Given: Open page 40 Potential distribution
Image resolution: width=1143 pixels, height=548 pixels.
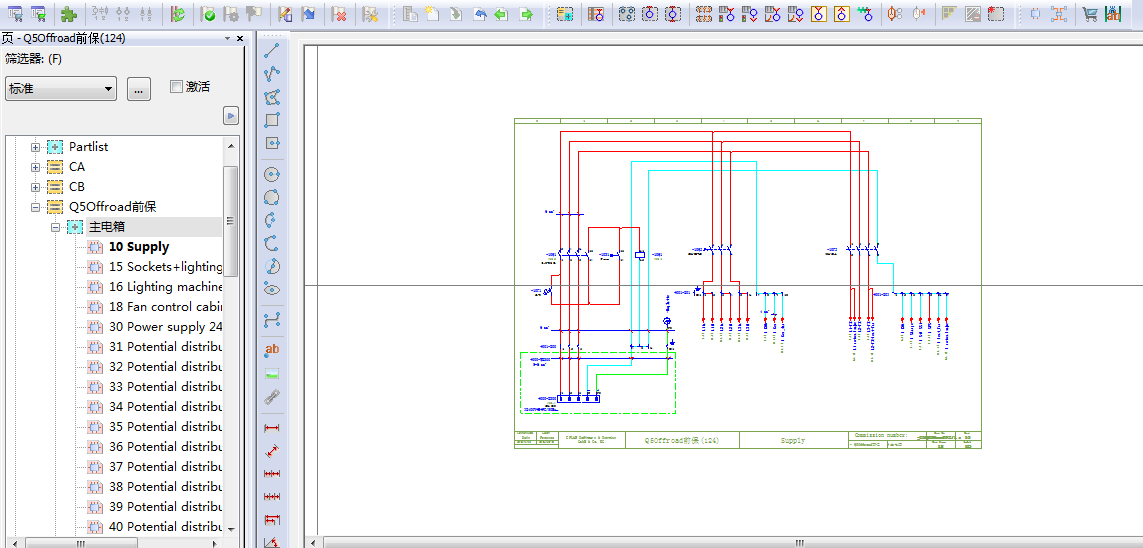Looking at the screenshot, I should point(165,526).
